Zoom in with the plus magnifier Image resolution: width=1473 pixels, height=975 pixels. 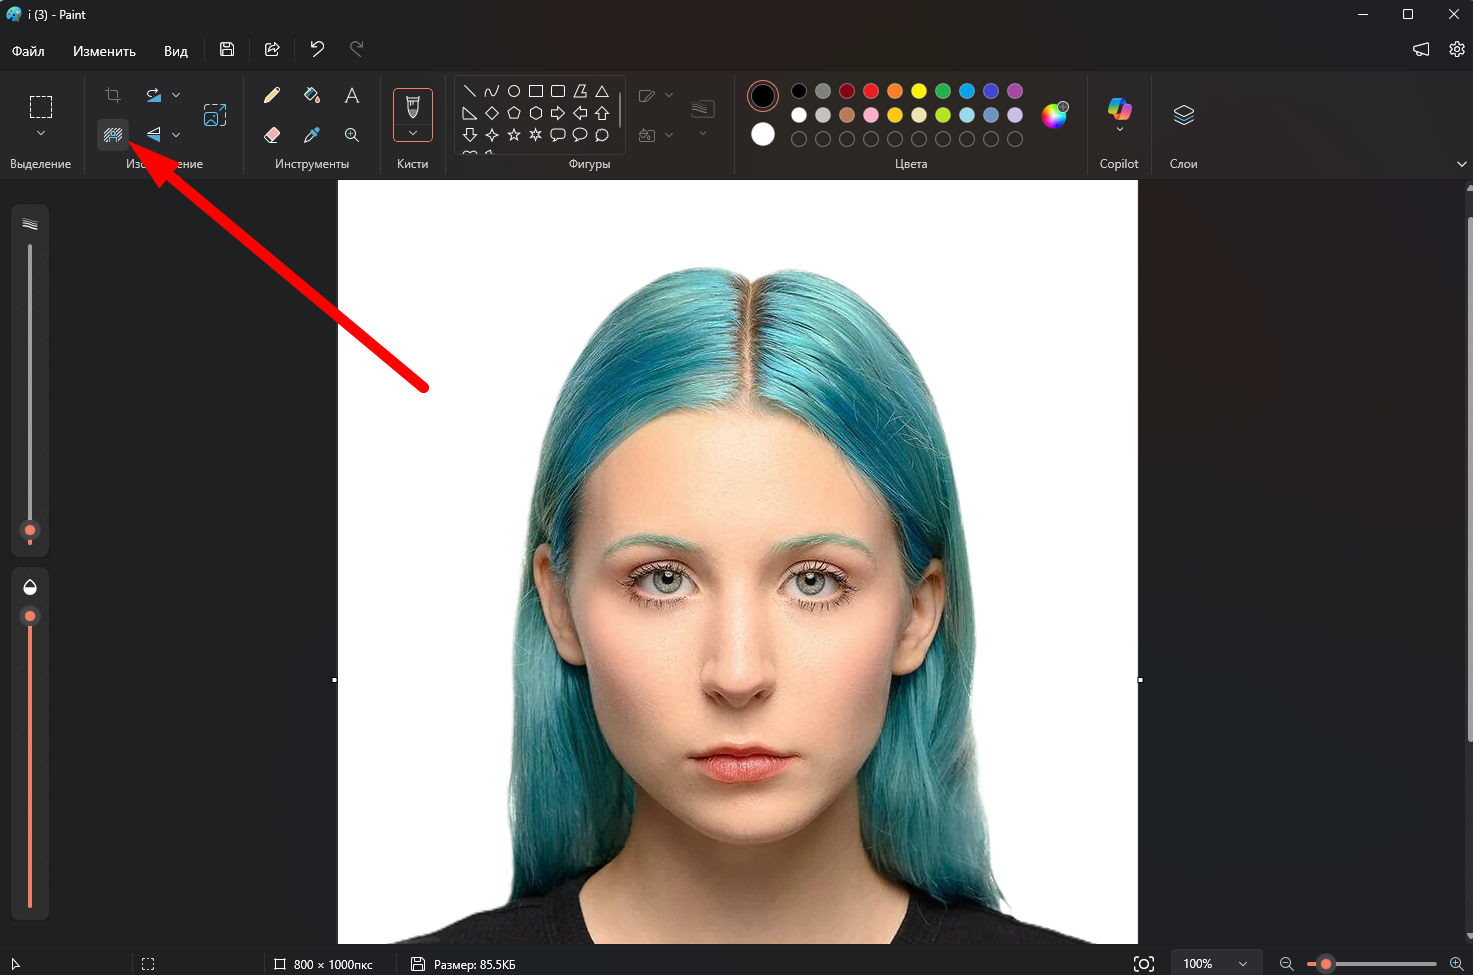pyautogui.click(x=1456, y=964)
